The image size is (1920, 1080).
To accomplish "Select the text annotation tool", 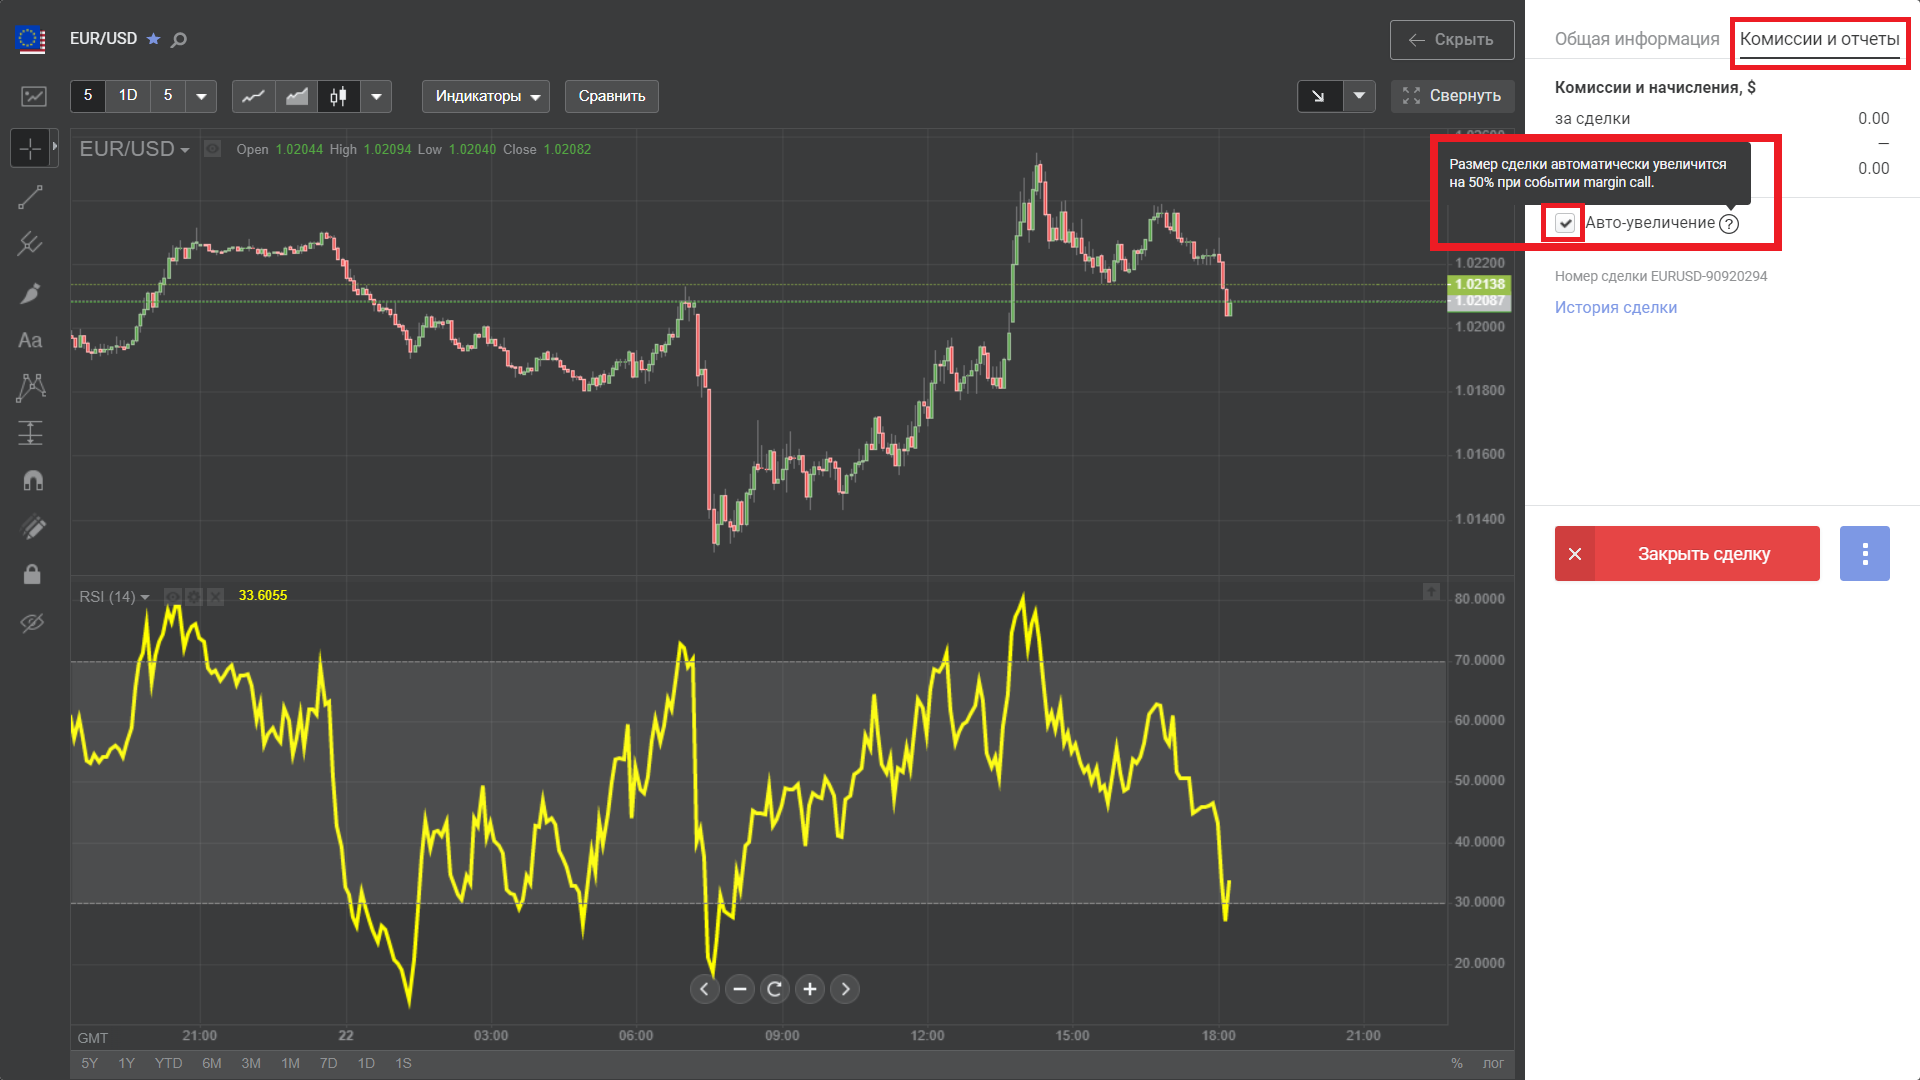I will click(30, 340).
